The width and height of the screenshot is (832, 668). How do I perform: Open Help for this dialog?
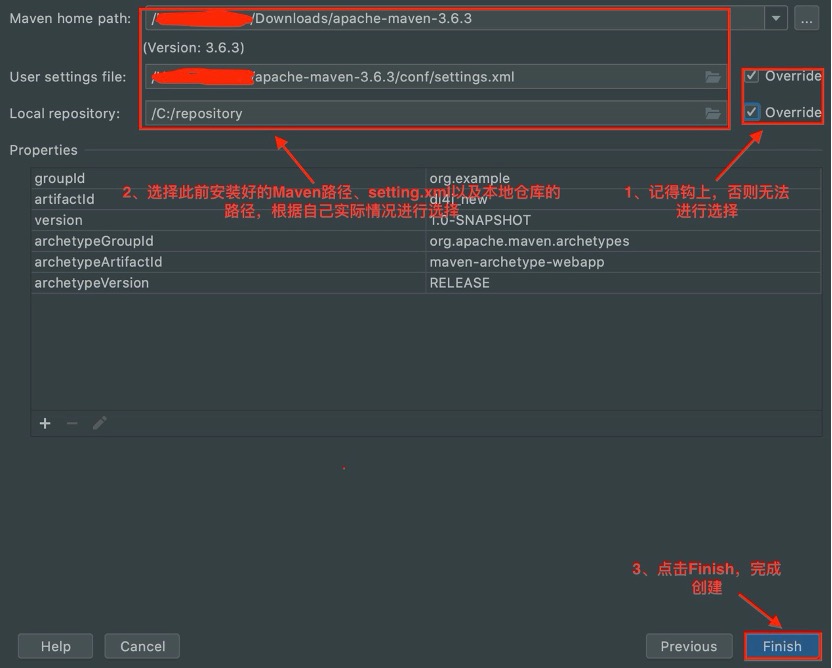point(56,646)
